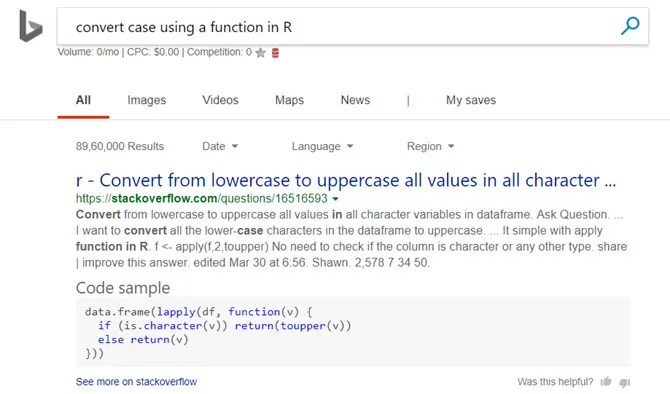Image resolution: width=670 pixels, height=394 pixels.
Task: Click the 'Volume: 0/mo' keyword stats text
Action: [x=88, y=52]
